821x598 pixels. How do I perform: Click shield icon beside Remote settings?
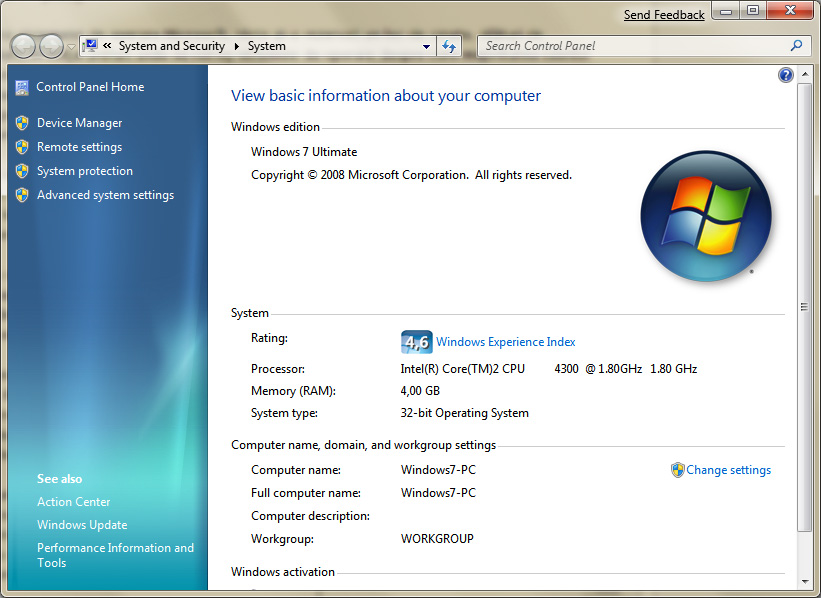(22, 147)
